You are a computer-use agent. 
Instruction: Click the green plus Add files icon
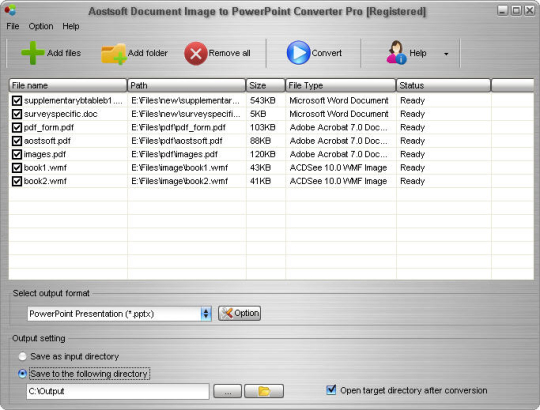click(x=33, y=53)
